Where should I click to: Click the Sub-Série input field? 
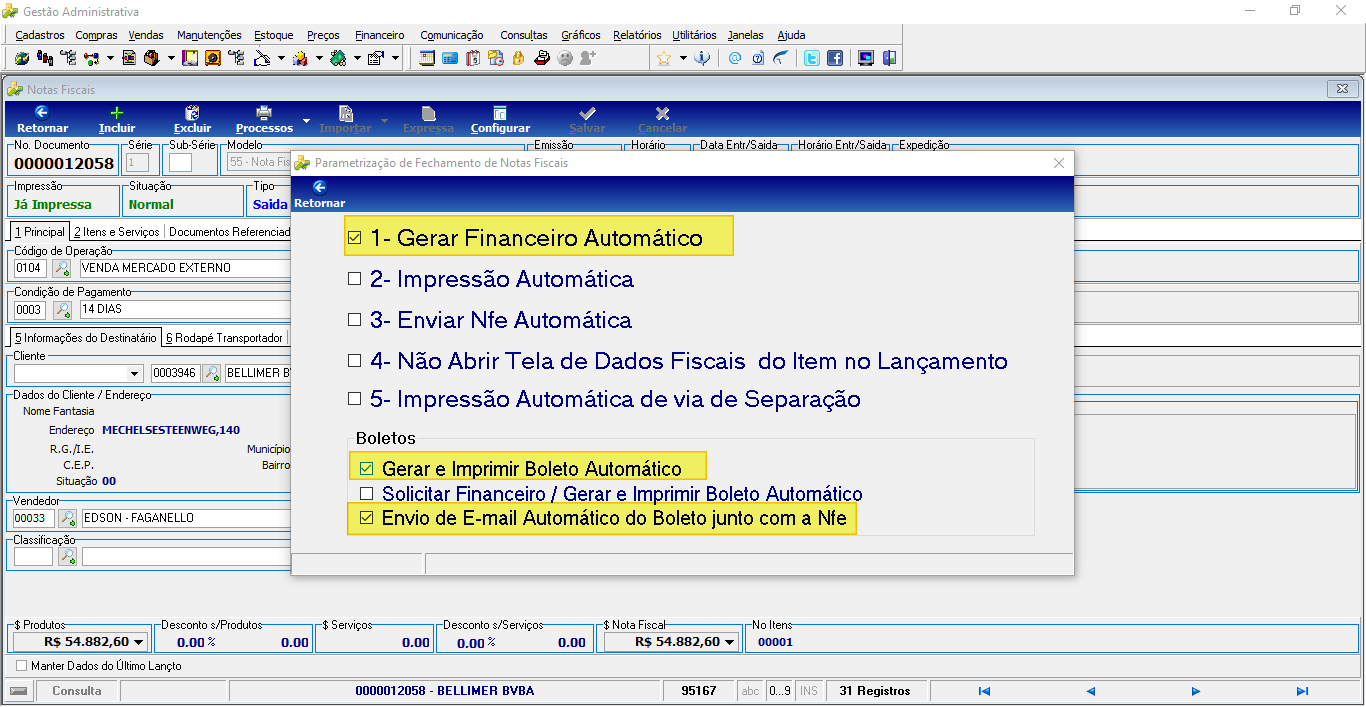180,162
